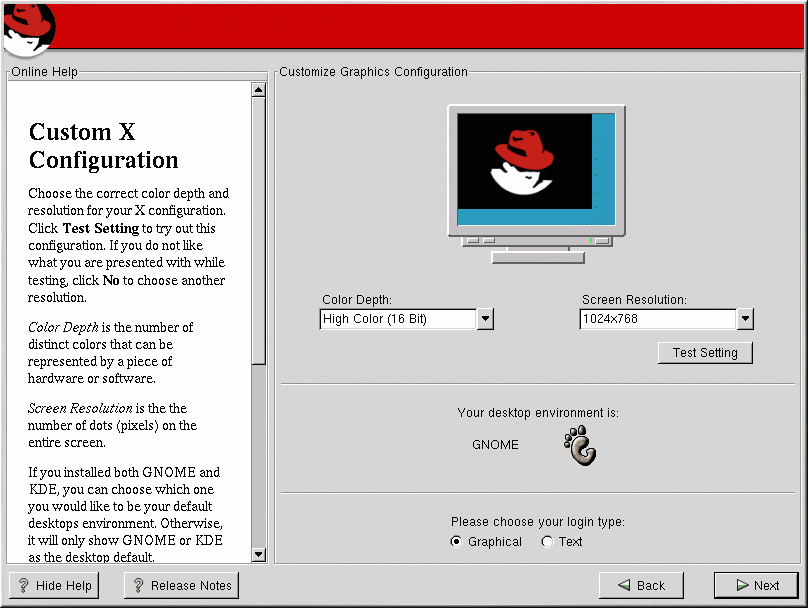Click the 'Color Depth:' label
The height and width of the screenshot is (608, 808).
[x=357, y=300]
